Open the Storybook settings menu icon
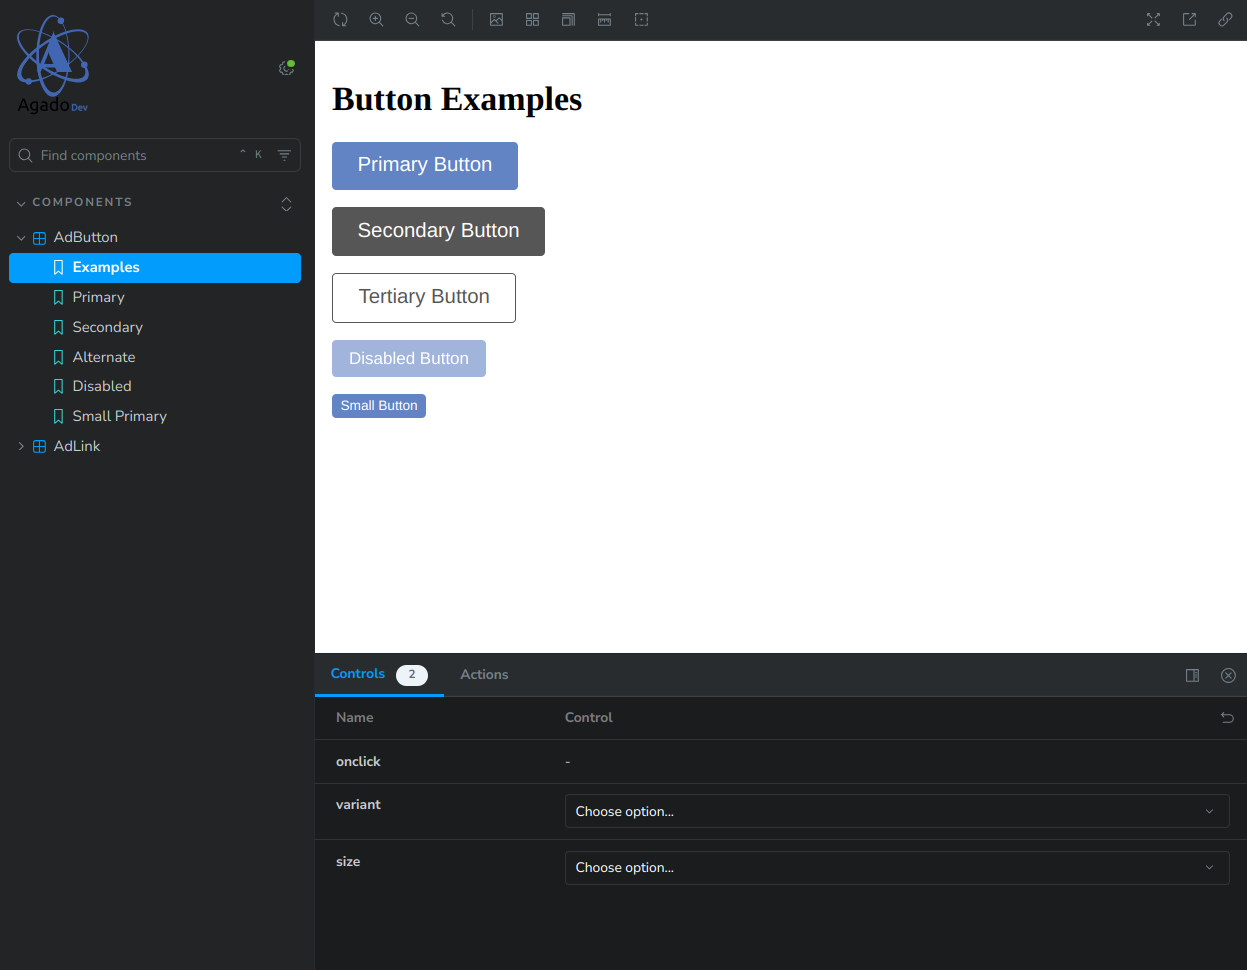This screenshot has height=970, width=1247. [286, 68]
